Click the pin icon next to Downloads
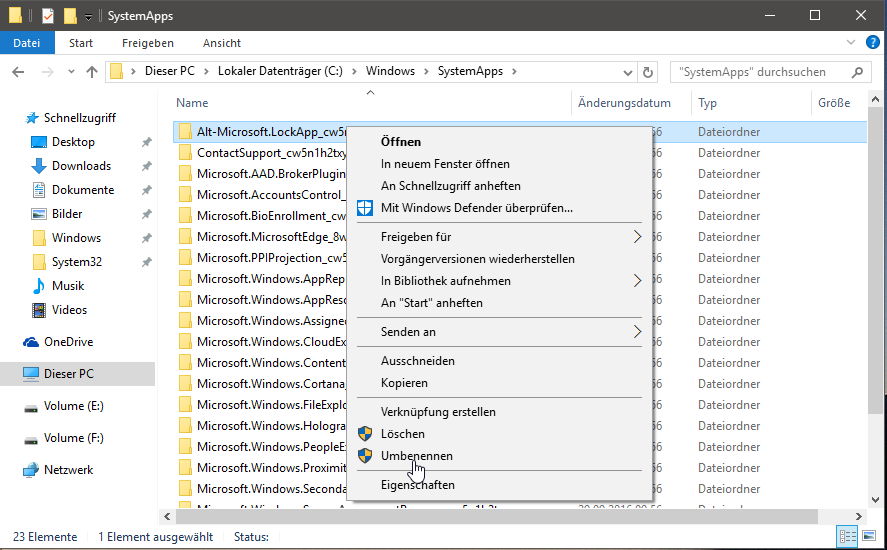The image size is (887, 550). click(x=147, y=166)
